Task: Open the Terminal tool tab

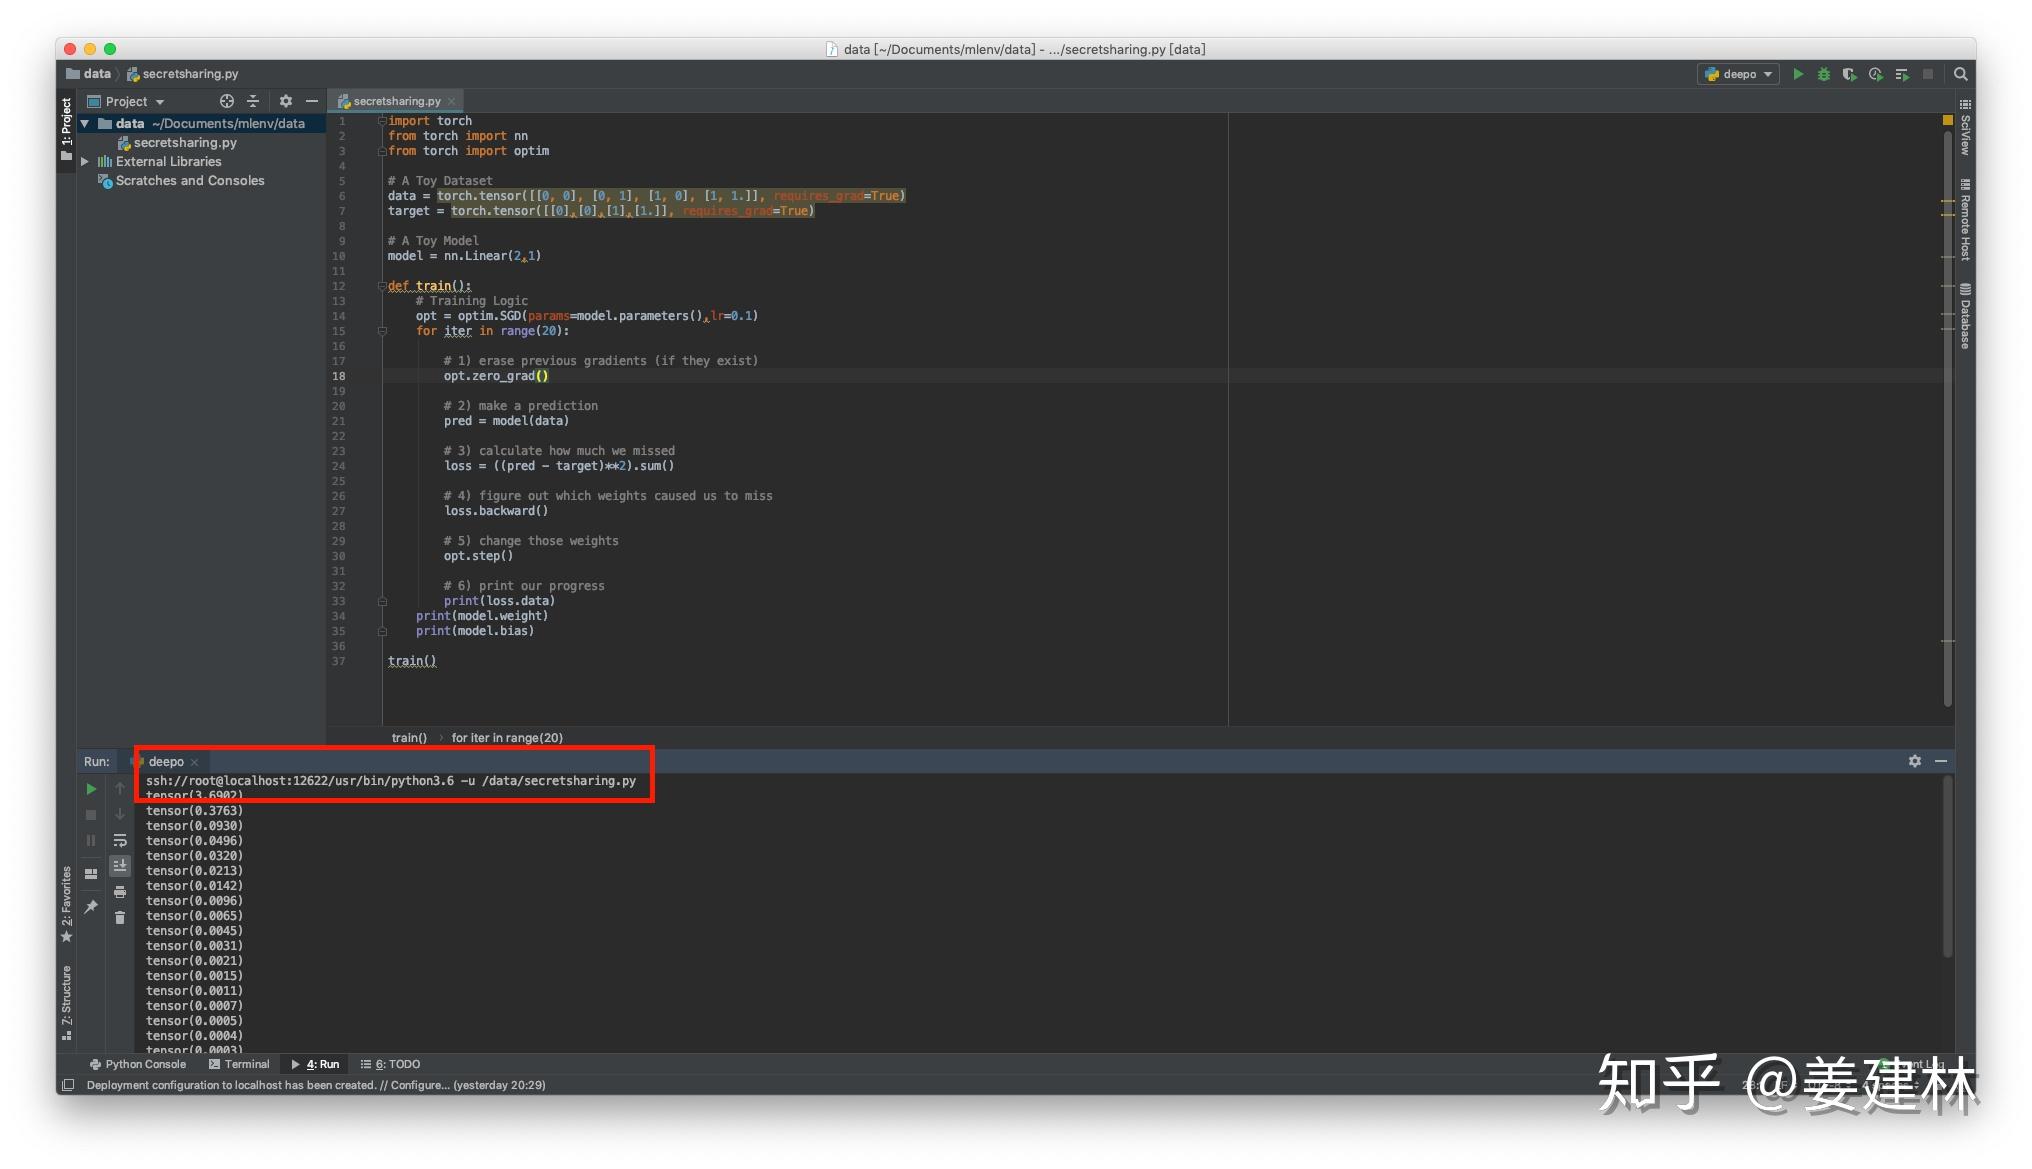Action: pyautogui.click(x=240, y=1064)
